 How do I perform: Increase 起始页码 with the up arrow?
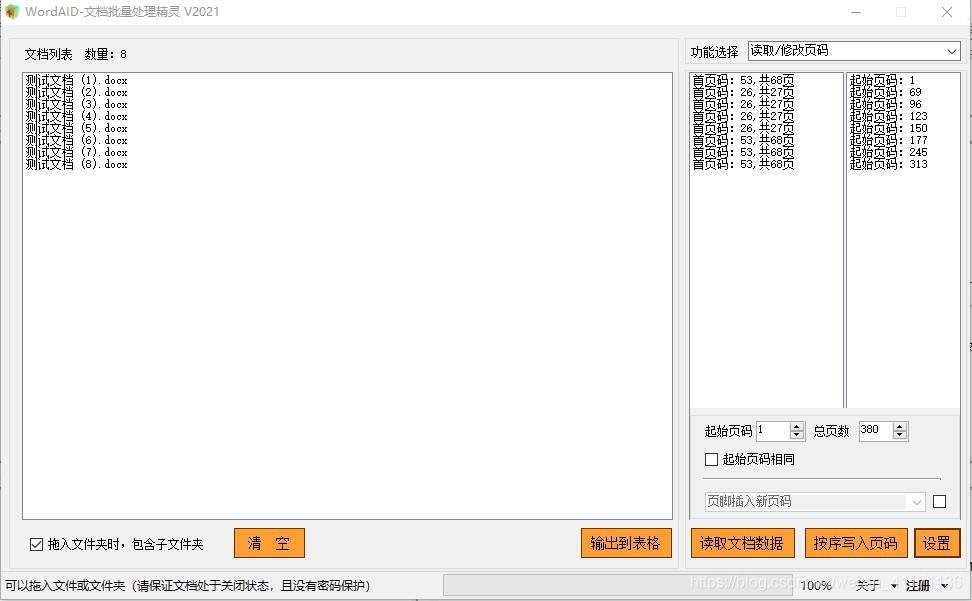[x=797, y=426]
